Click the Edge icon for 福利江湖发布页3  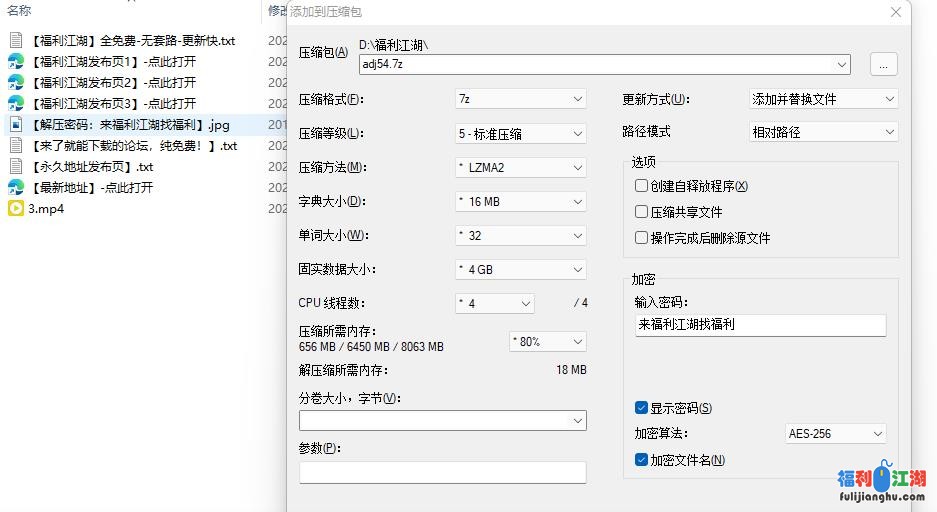coord(16,104)
